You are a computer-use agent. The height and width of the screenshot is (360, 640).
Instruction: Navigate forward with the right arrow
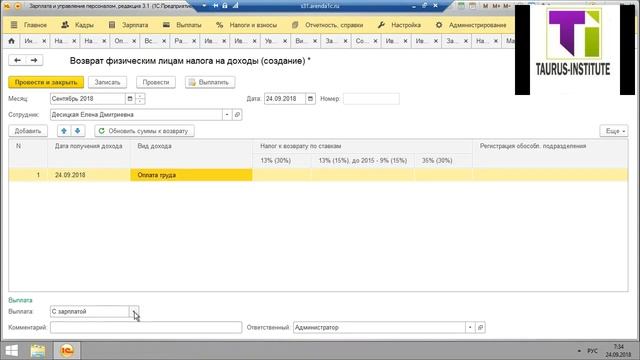coord(34,60)
